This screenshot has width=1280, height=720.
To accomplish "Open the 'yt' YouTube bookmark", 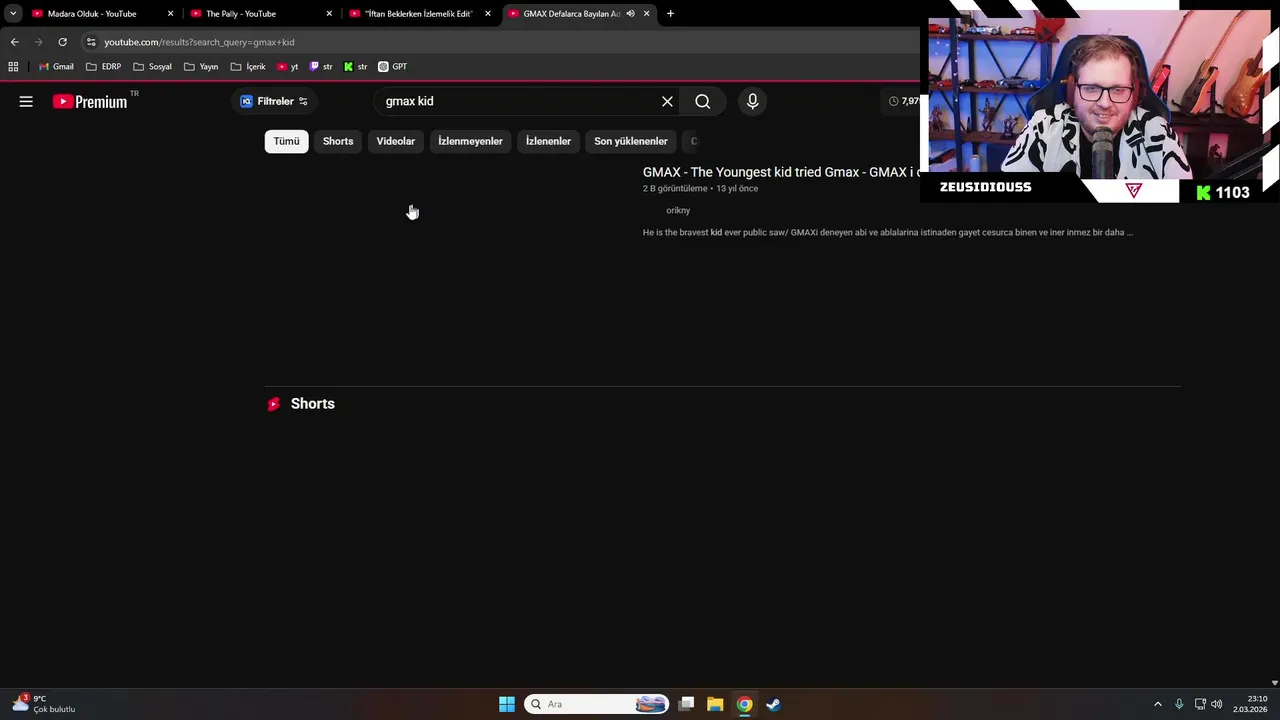I will point(287,67).
